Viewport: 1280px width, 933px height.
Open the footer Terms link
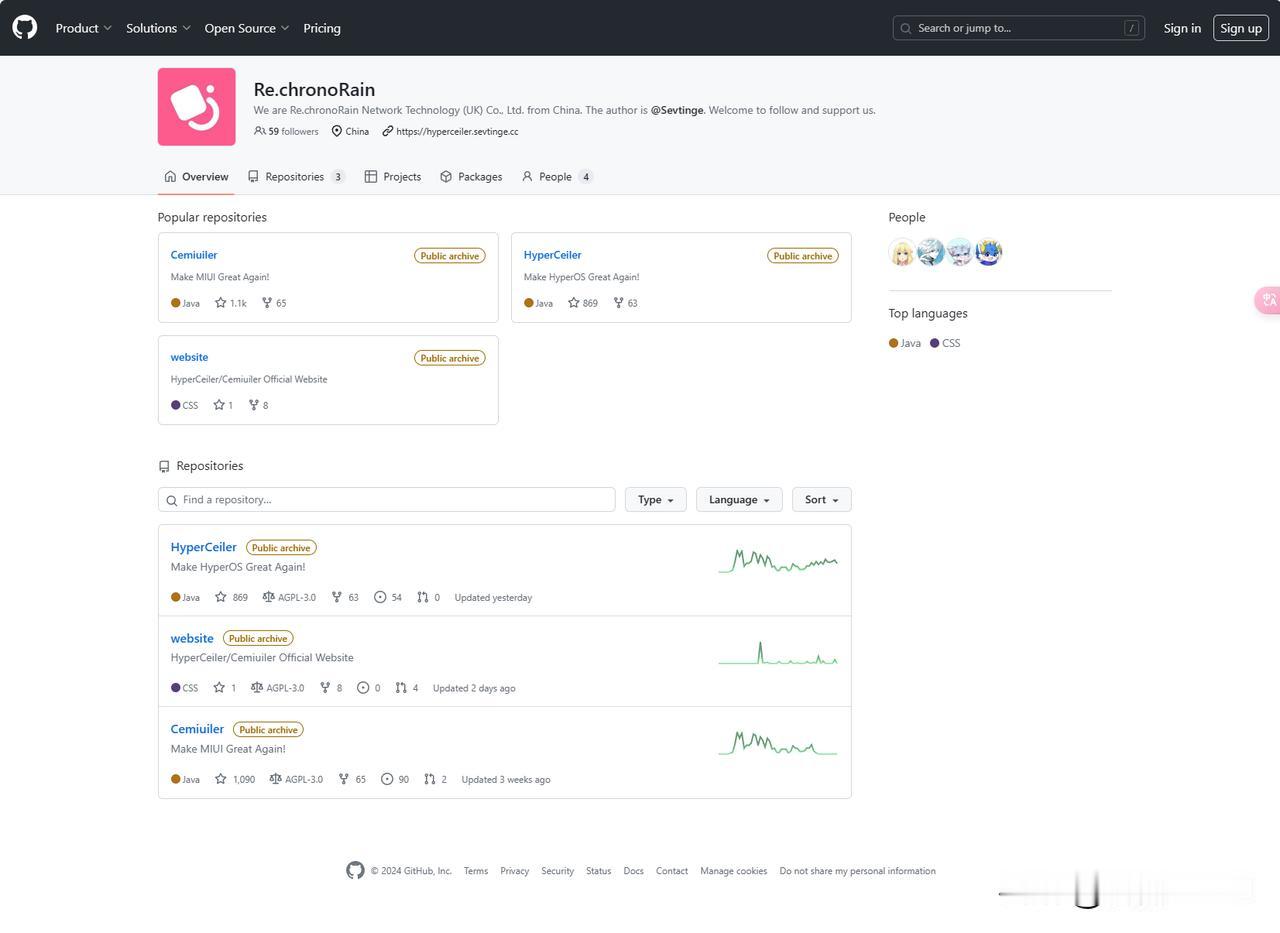476,871
